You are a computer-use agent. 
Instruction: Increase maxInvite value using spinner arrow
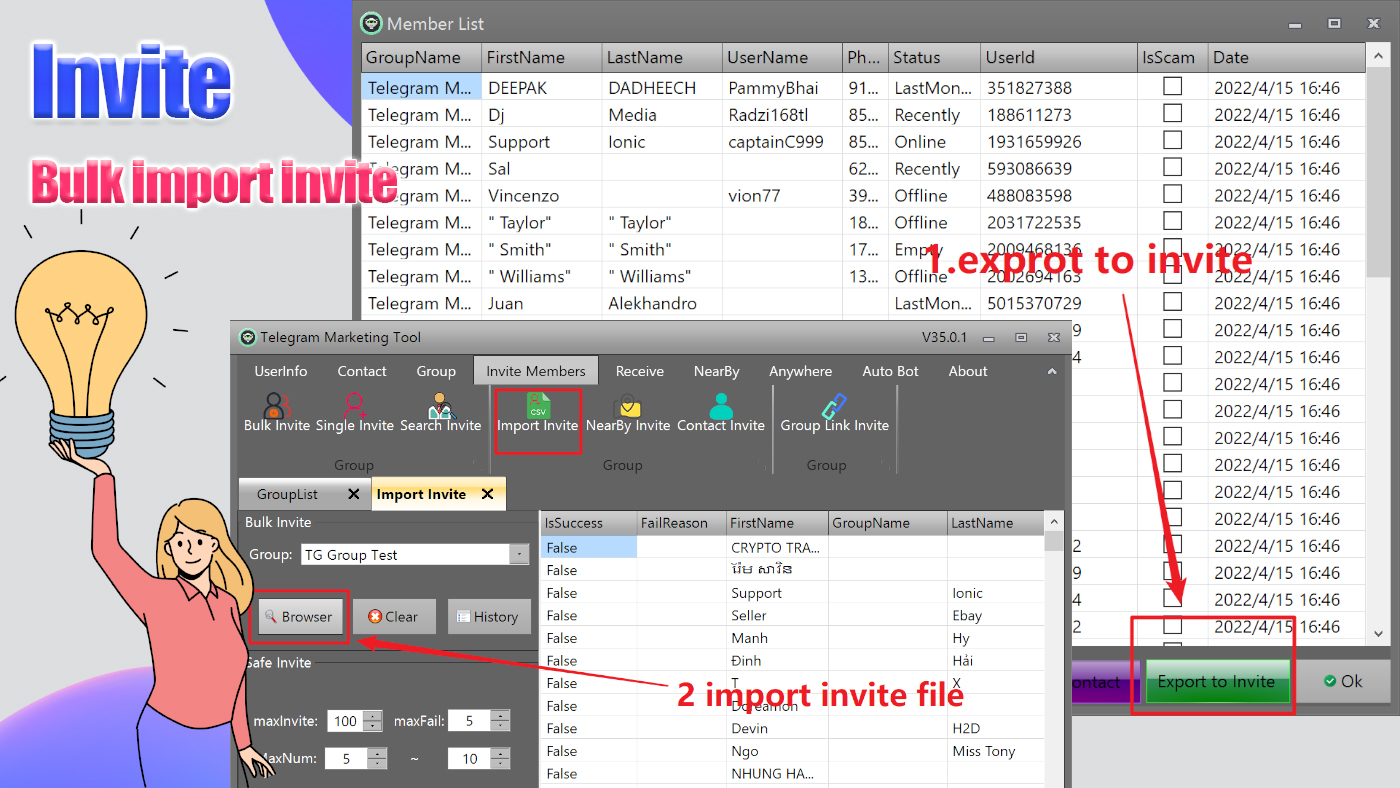373,715
